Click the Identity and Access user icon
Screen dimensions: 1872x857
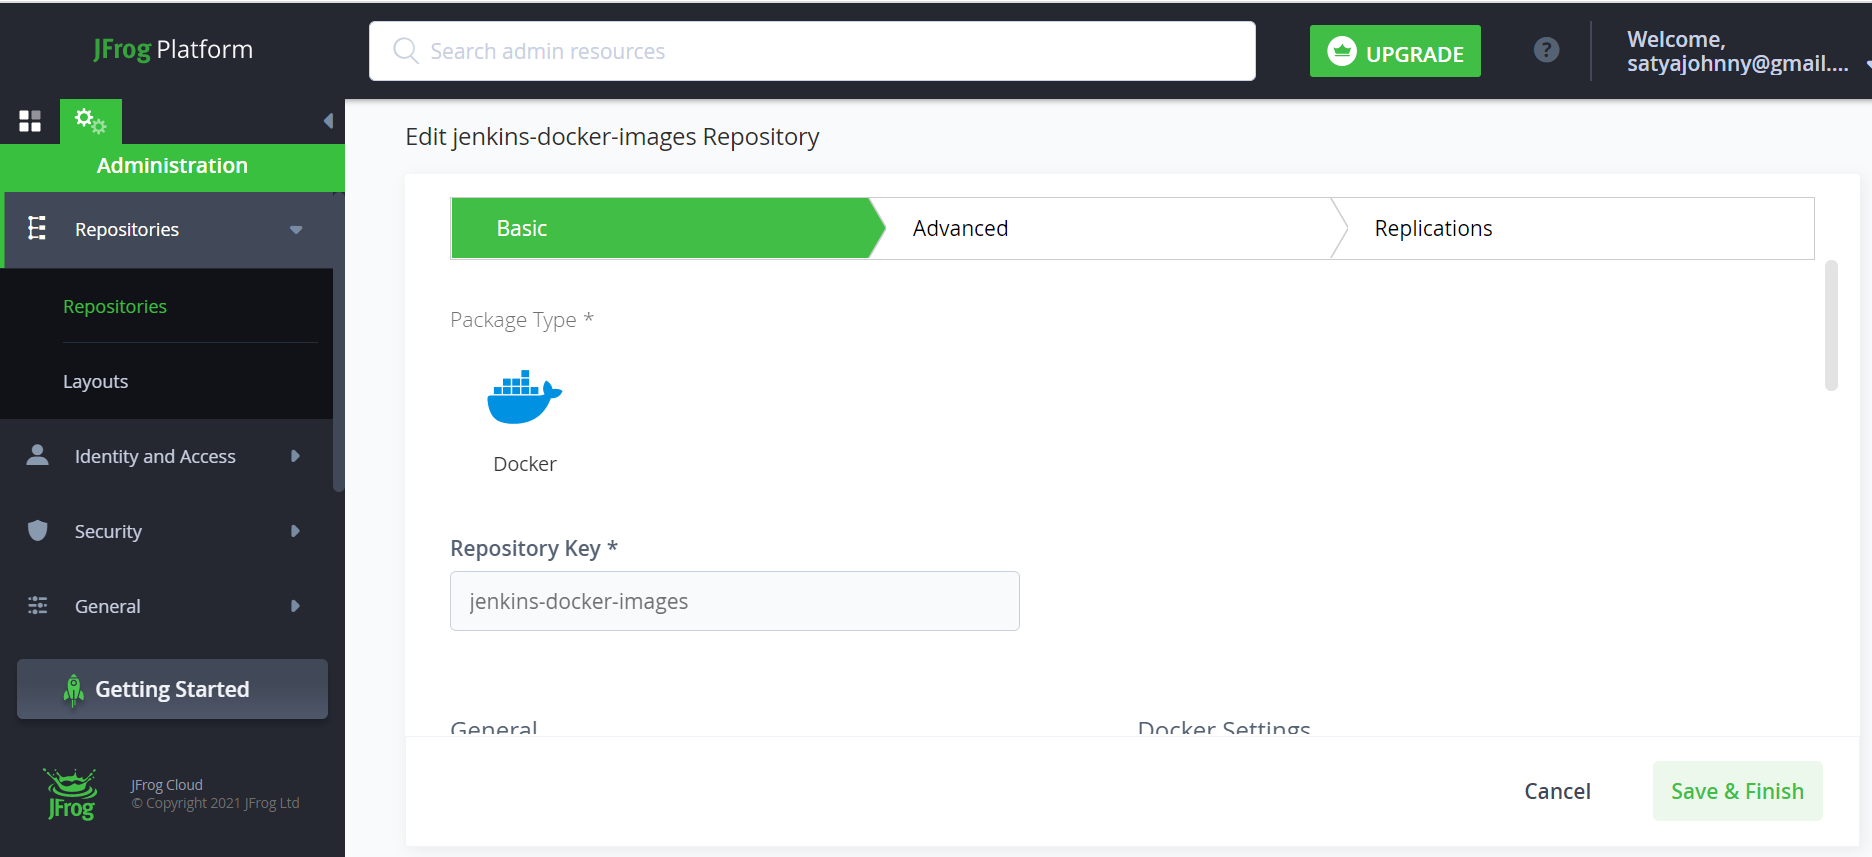coord(38,456)
